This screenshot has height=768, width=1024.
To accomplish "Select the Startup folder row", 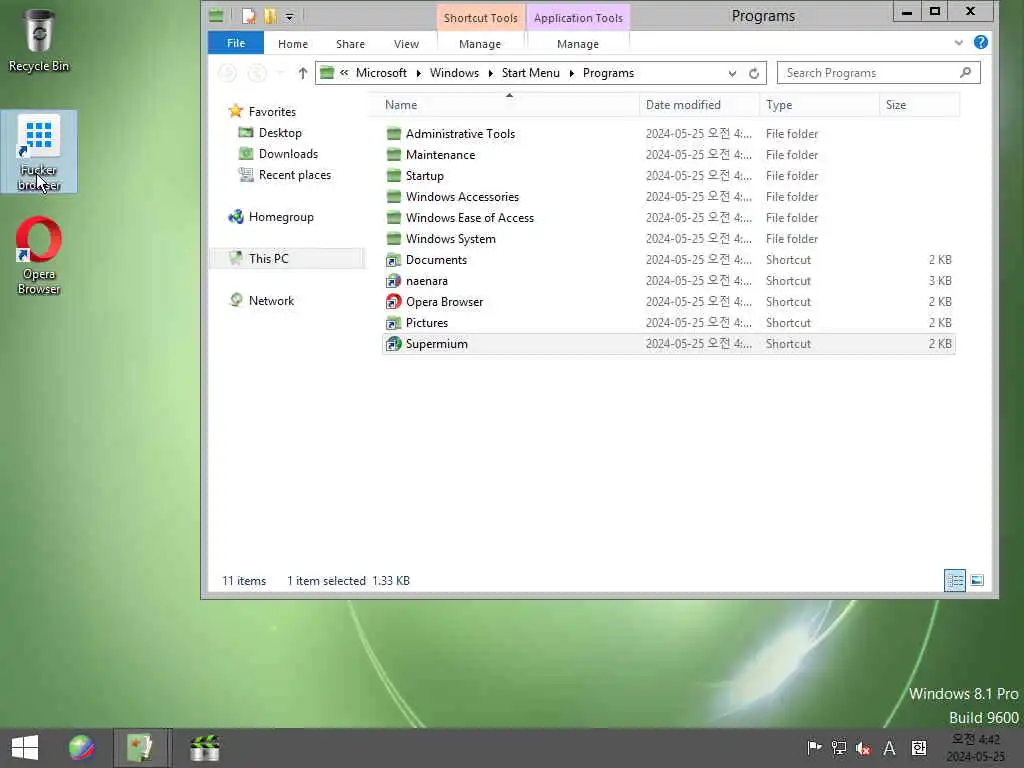I will coord(668,176).
